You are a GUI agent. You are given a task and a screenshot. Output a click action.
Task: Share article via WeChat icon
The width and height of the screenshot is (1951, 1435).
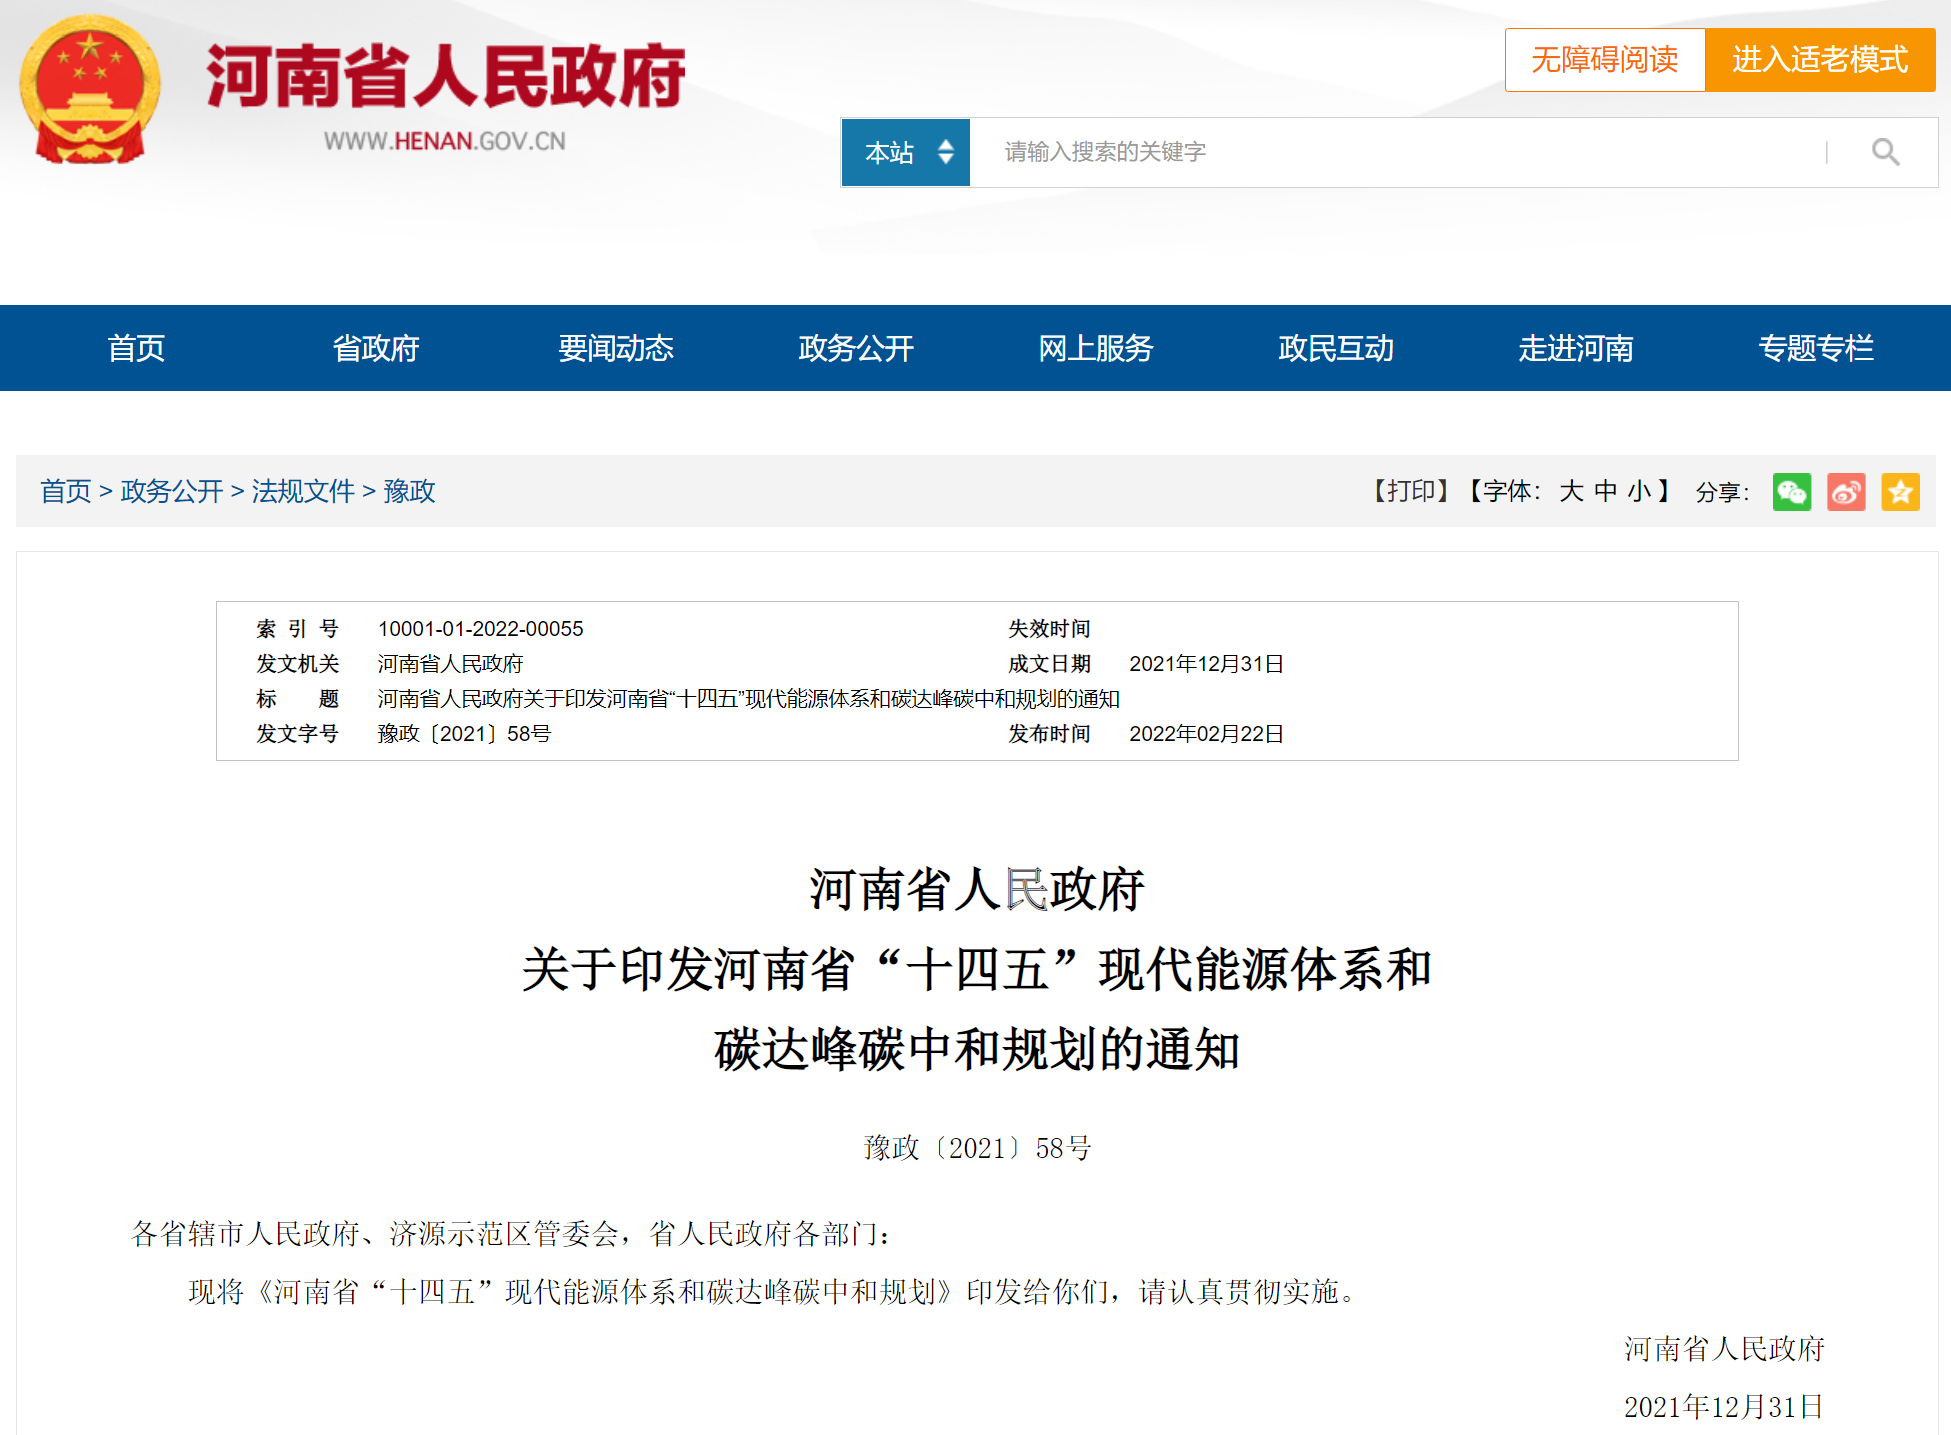[1791, 491]
